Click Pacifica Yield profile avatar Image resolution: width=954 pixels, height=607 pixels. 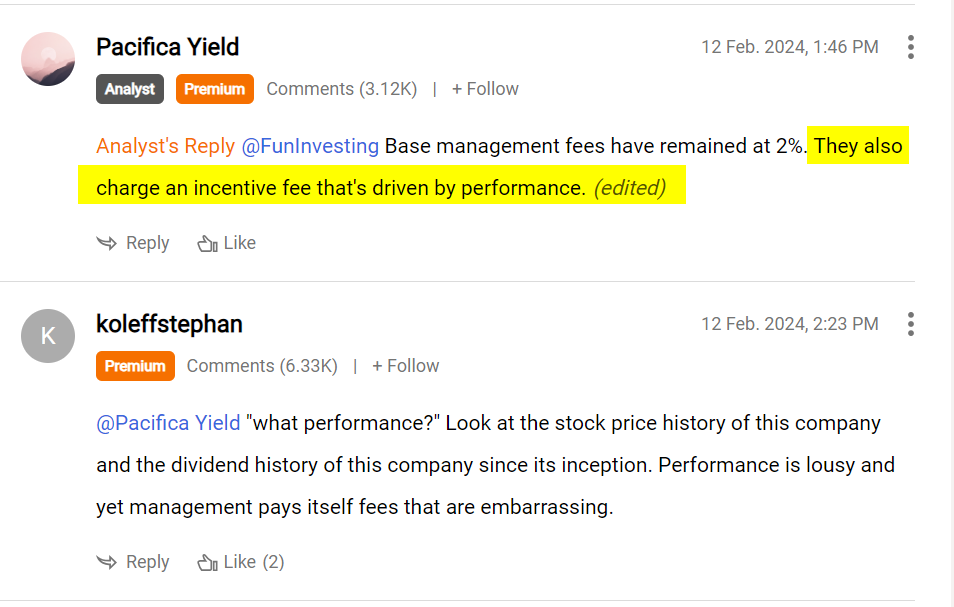(48, 59)
